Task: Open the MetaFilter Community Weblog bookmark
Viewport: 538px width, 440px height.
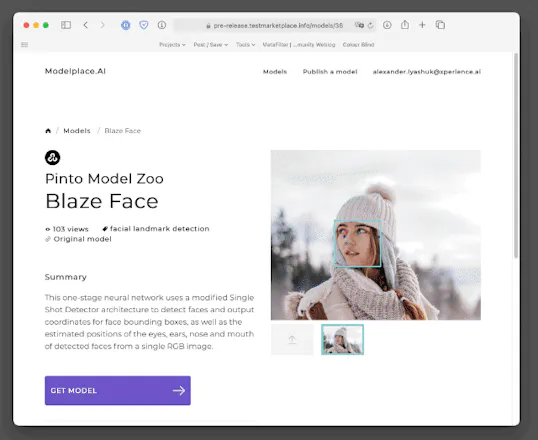Action: tap(299, 45)
